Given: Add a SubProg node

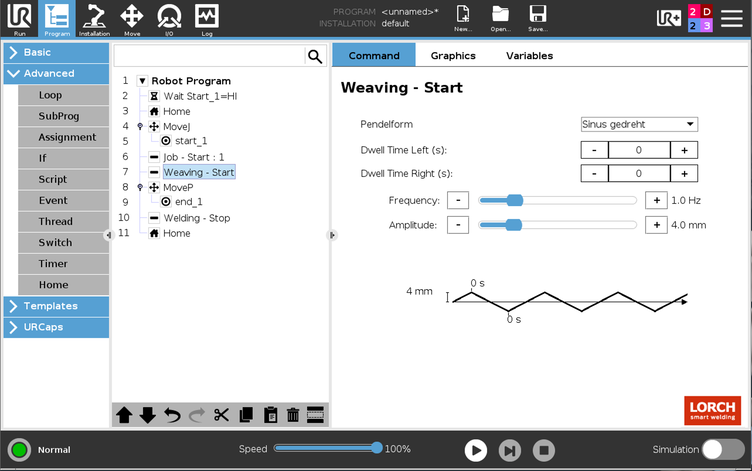Looking at the screenshot, I should pos(59,116).
